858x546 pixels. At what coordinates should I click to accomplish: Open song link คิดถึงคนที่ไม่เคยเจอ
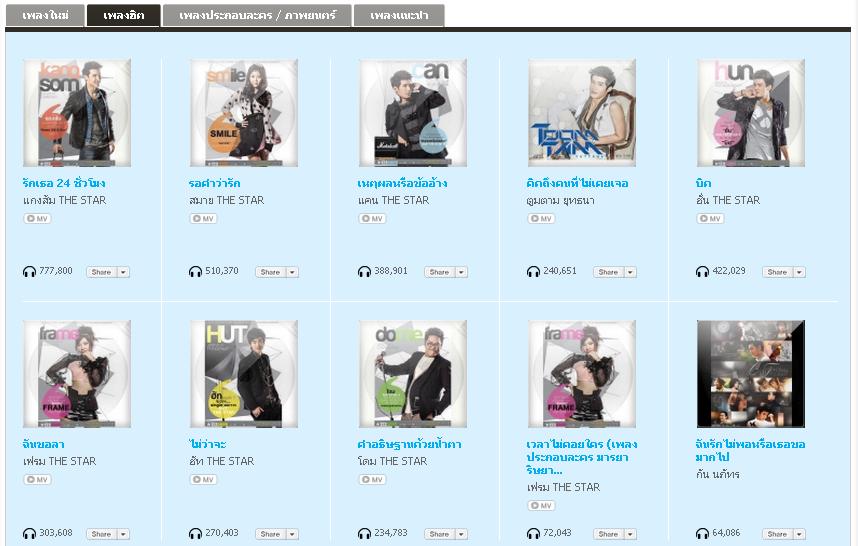[577, 183]
